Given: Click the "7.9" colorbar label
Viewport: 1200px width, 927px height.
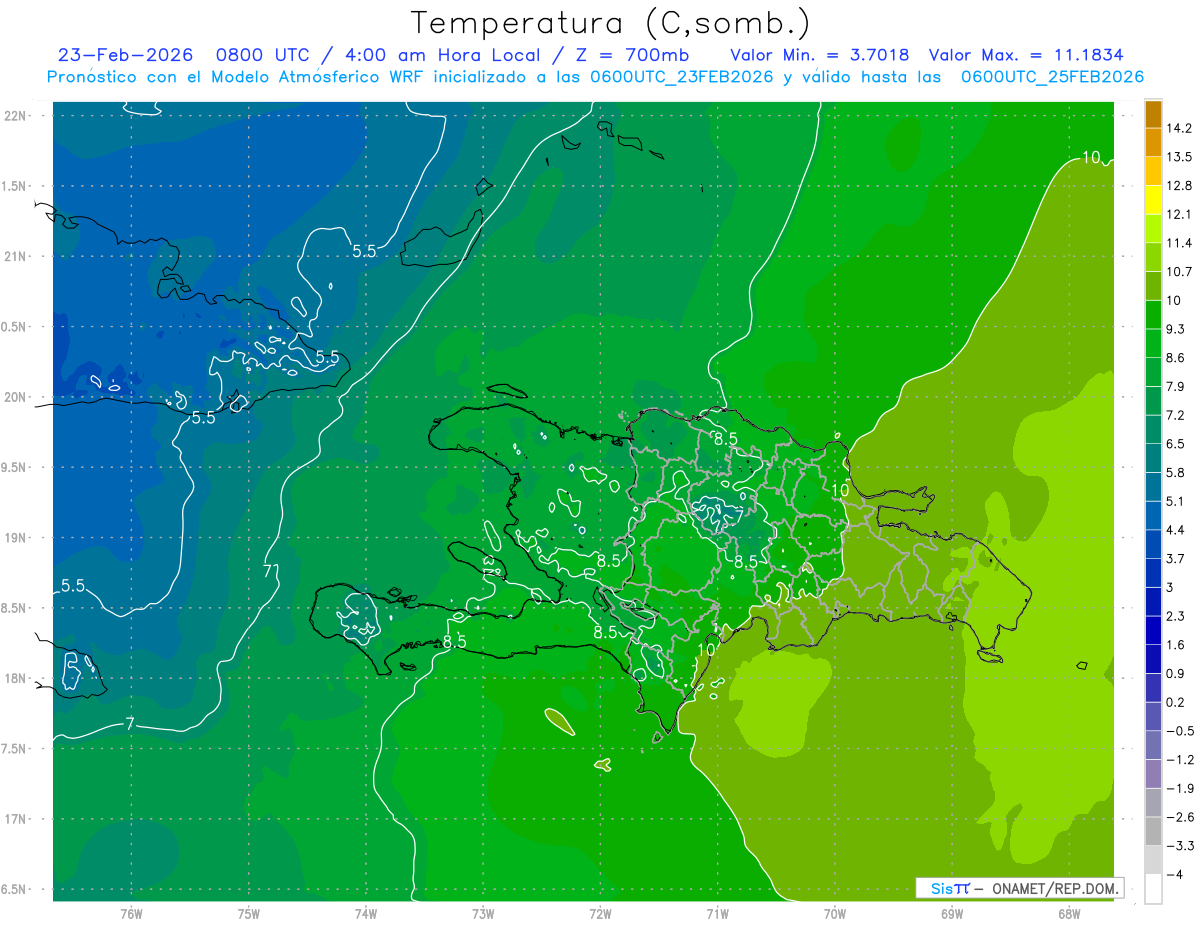Looking at the screenshot, I should coord(1176,386).
